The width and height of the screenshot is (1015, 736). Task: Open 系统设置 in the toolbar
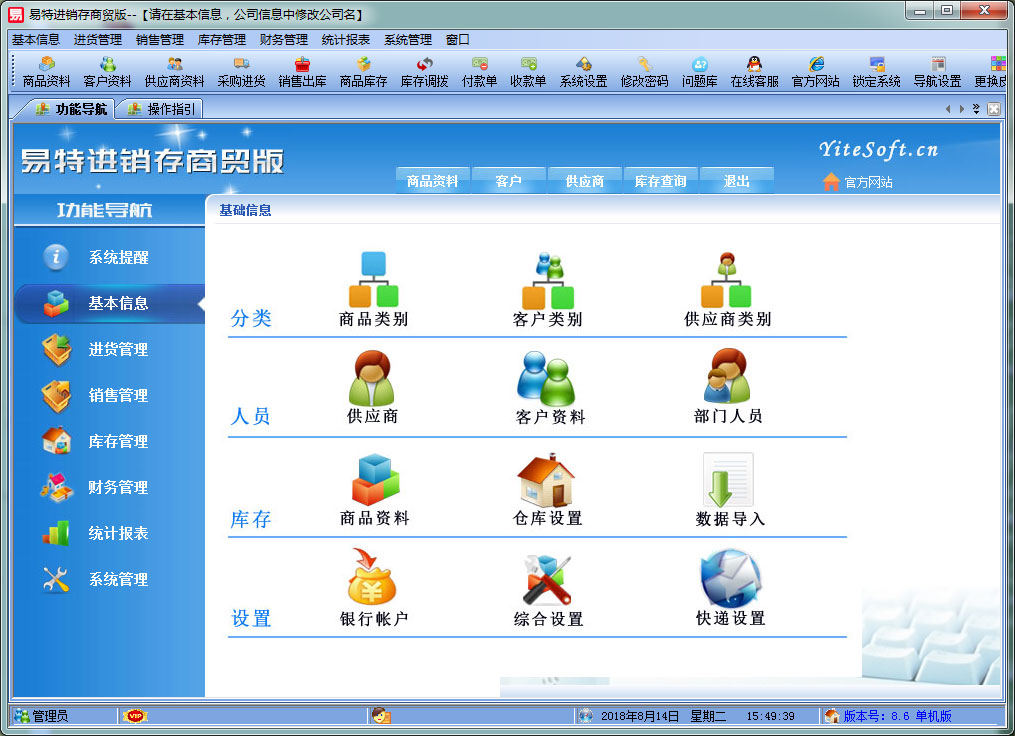tap(583, 72)
